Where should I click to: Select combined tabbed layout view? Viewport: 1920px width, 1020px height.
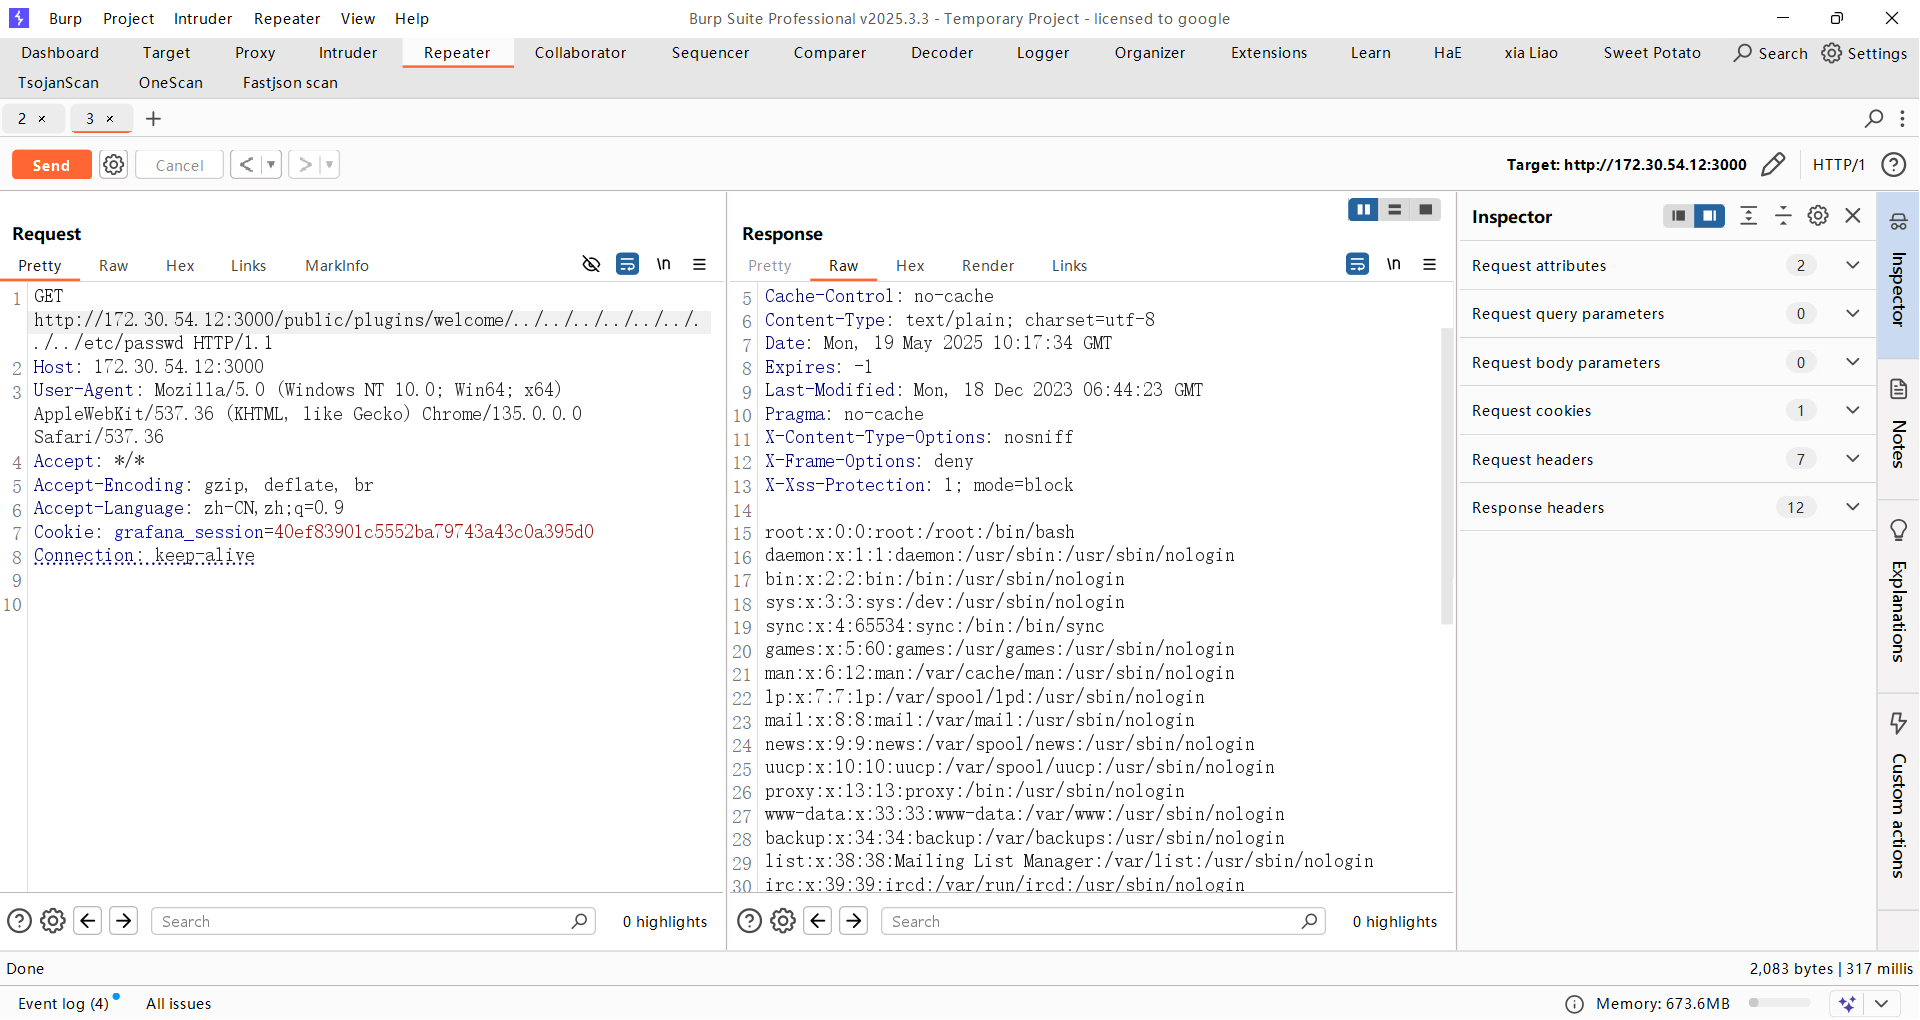[1425, 209]
